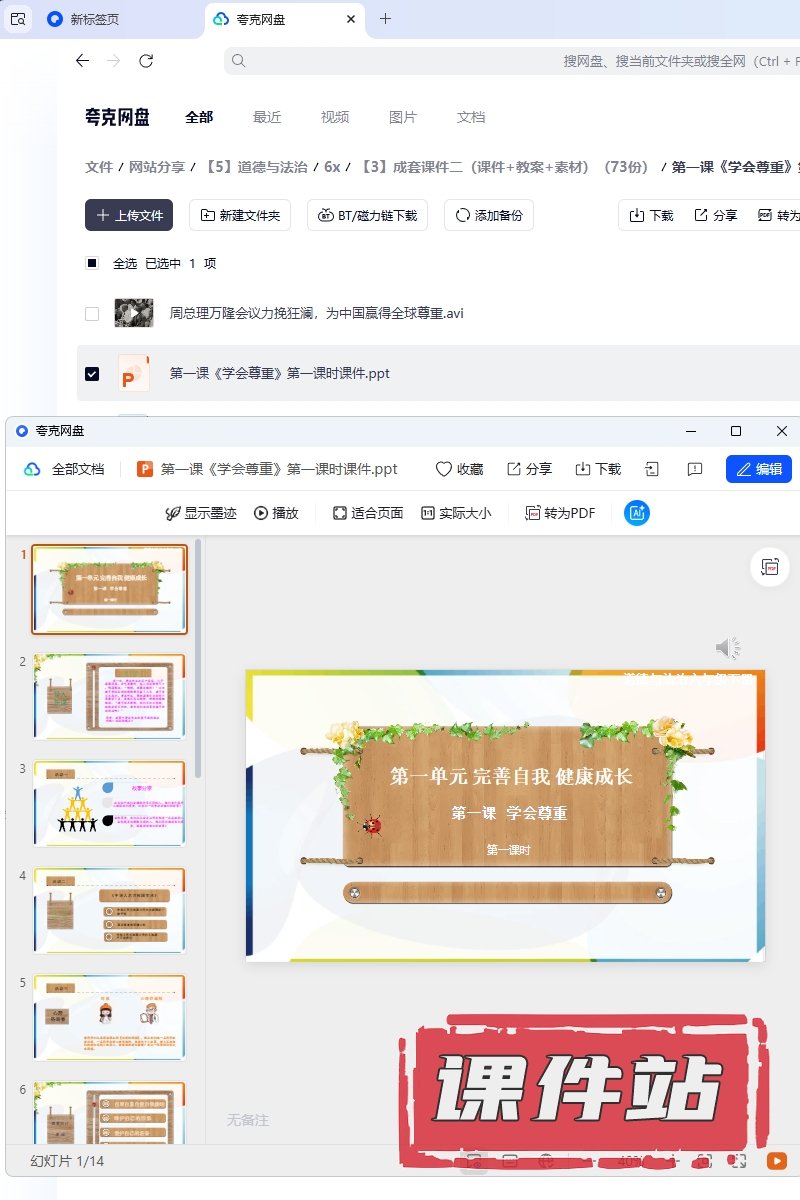Click the blue 编辑 edit button
800x1200 pixels.
[758, 469]
